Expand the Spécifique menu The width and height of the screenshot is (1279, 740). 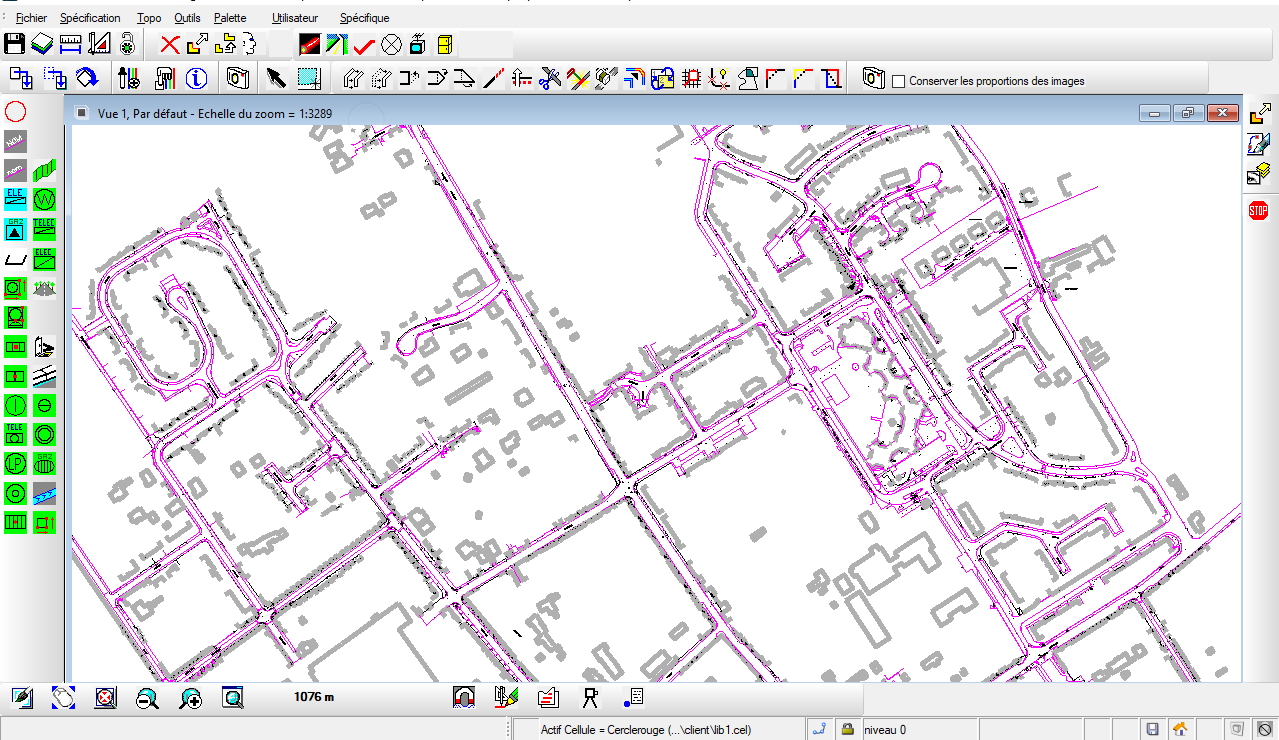point(364,18)
